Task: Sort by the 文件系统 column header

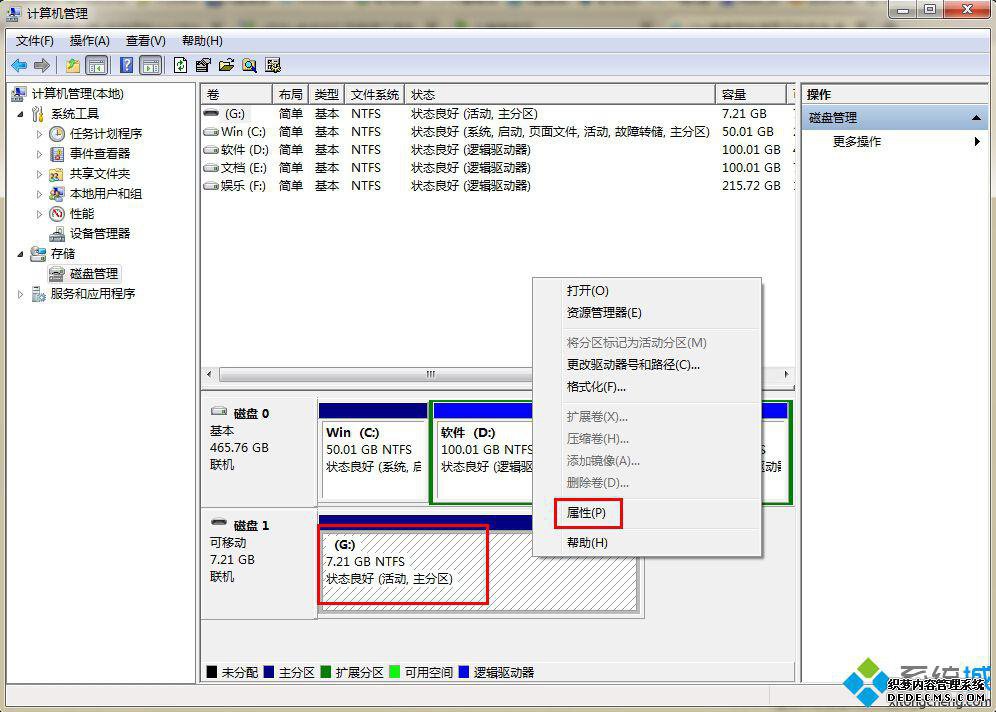Action: pos(375,95)
